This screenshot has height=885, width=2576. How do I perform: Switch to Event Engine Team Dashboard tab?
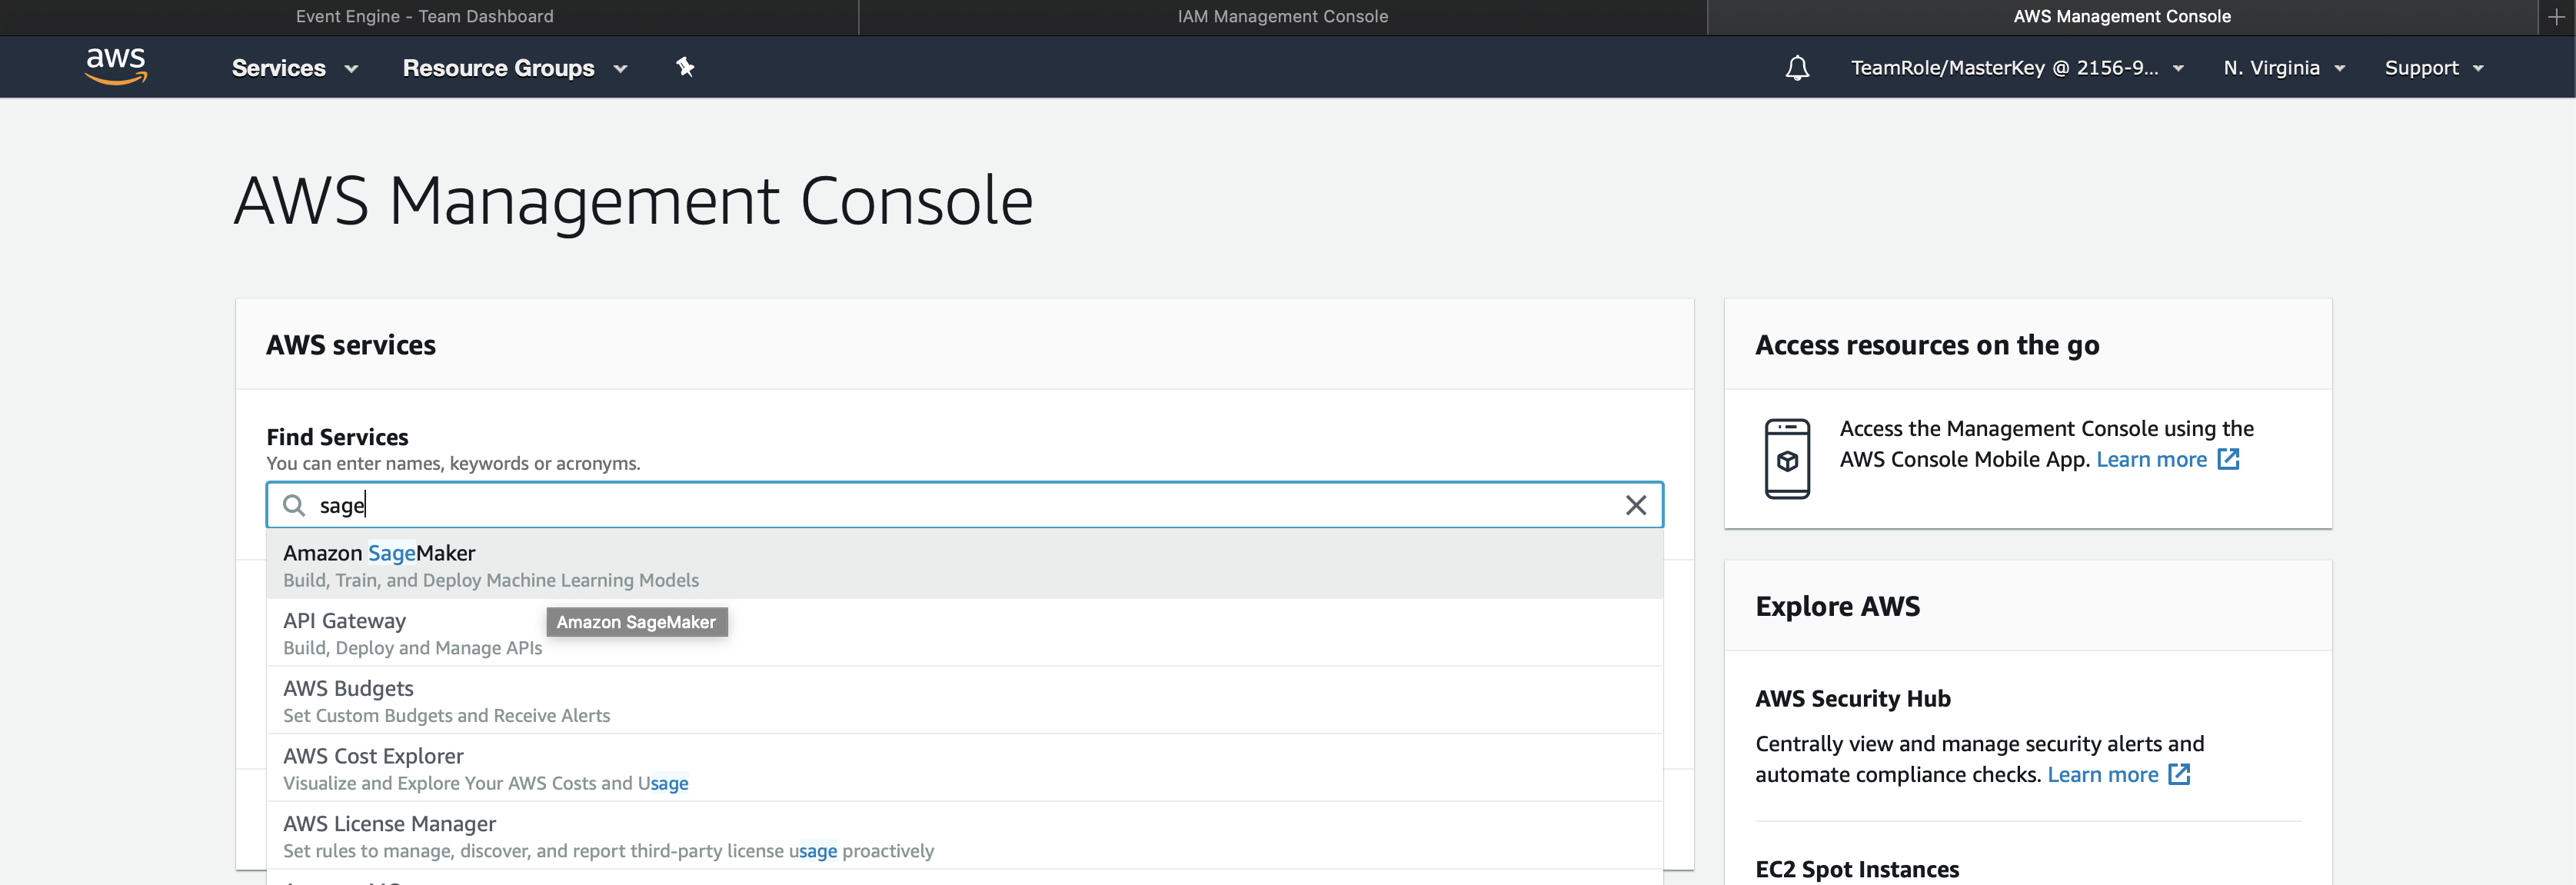coord(425,16)
